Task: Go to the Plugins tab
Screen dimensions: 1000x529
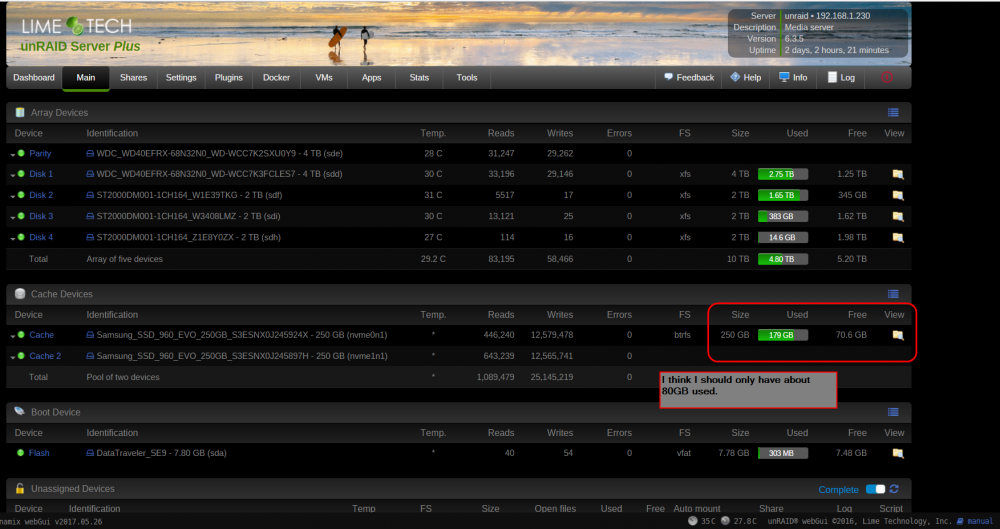Action: click(228, 77)
